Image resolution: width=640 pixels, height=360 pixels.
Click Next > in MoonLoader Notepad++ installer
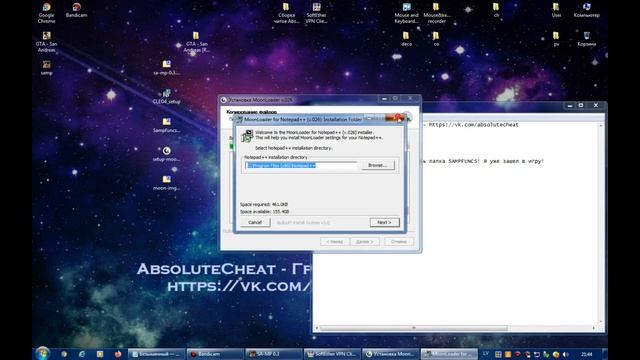click(x=384, y=222)
